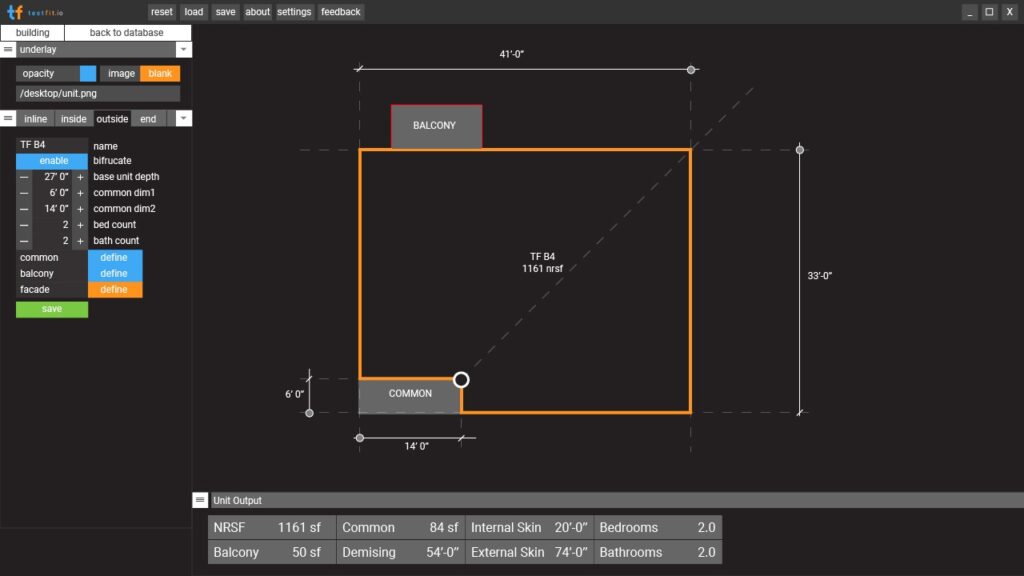Toggle the bifurcate enable button
The height and width of the screenshot is (576, 1024).
[52, 161]
